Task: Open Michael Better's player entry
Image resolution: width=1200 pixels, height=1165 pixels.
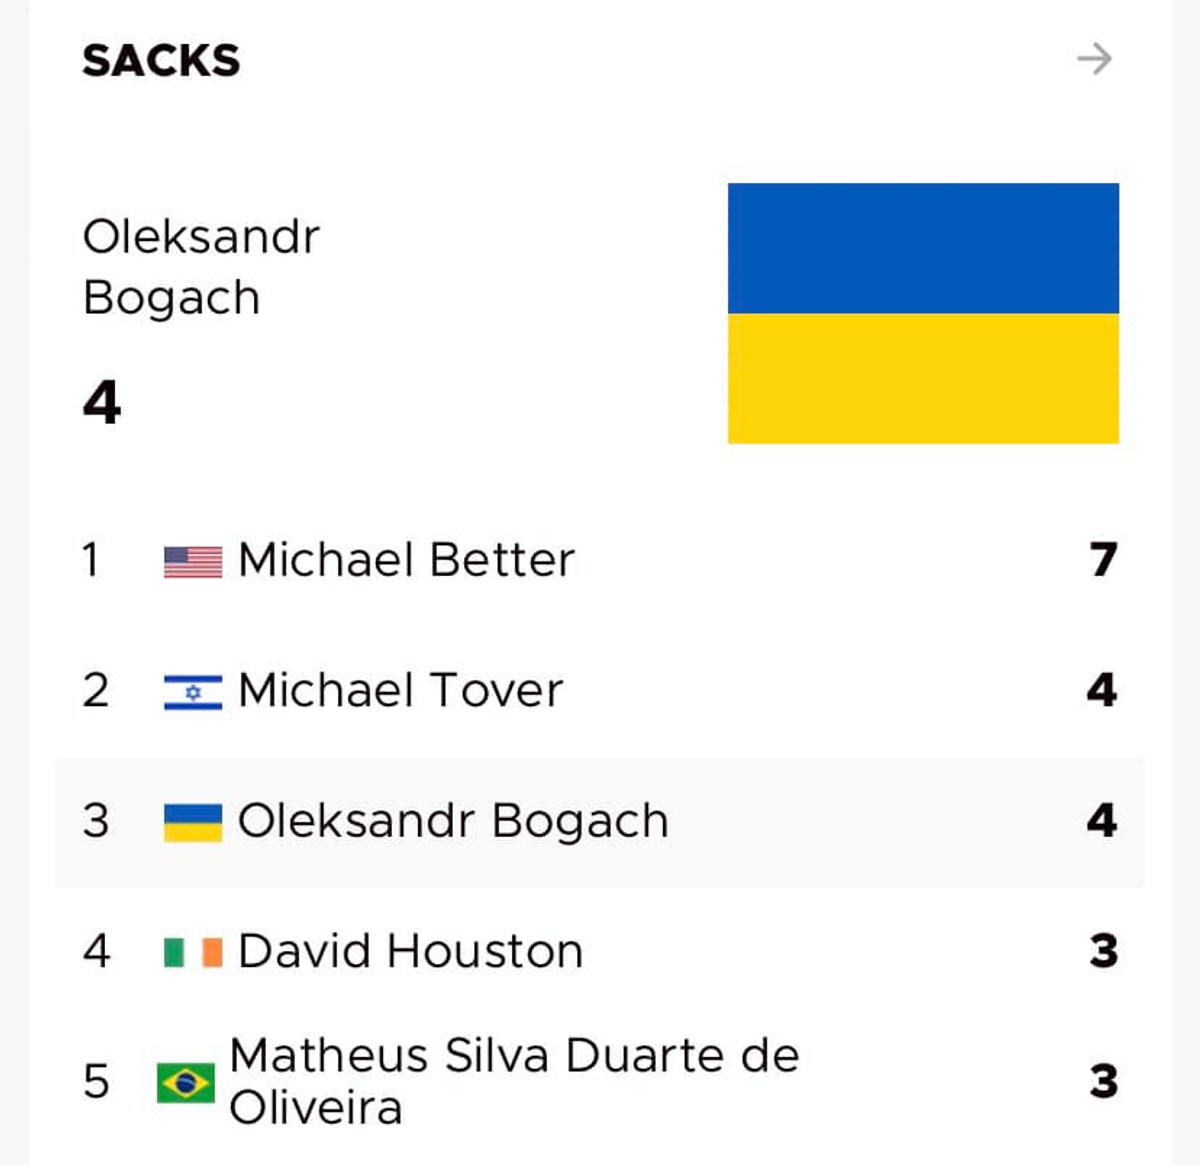Action: click(x=406, y=560)
